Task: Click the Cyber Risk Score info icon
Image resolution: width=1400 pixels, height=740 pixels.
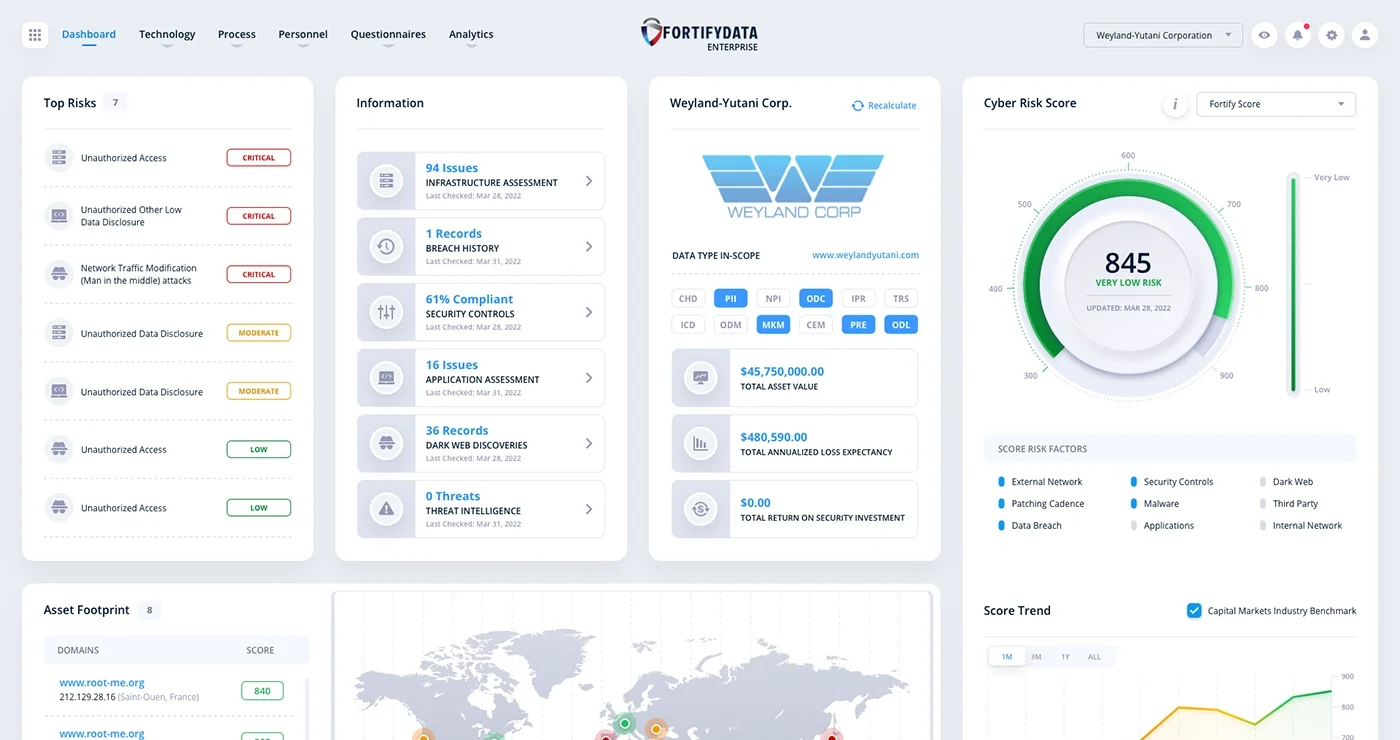Action: tap(1175, 104)
